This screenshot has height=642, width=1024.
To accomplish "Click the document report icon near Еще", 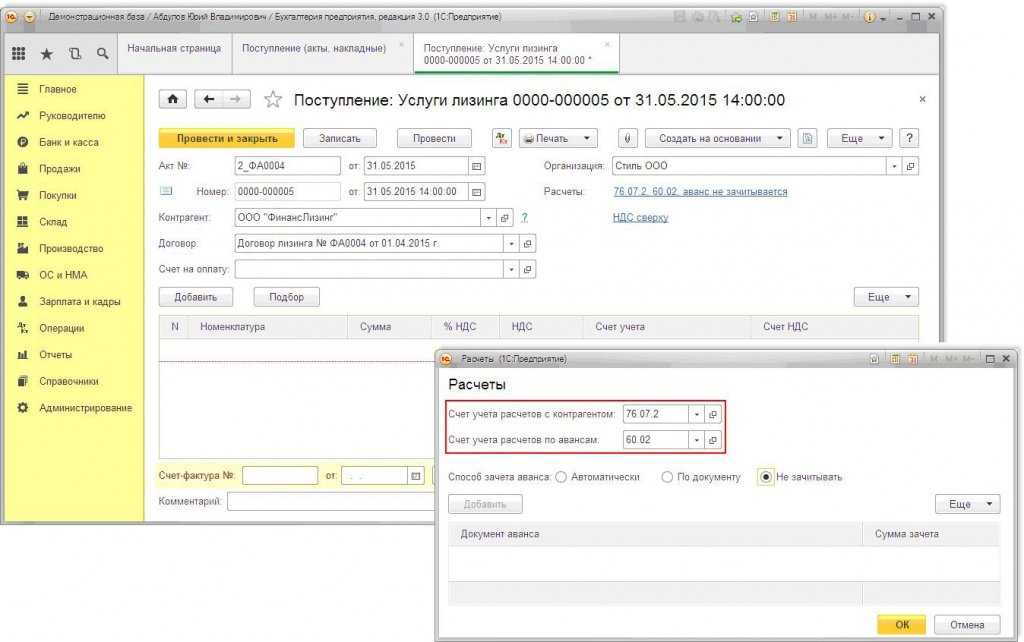I will [x=807, y=138].
